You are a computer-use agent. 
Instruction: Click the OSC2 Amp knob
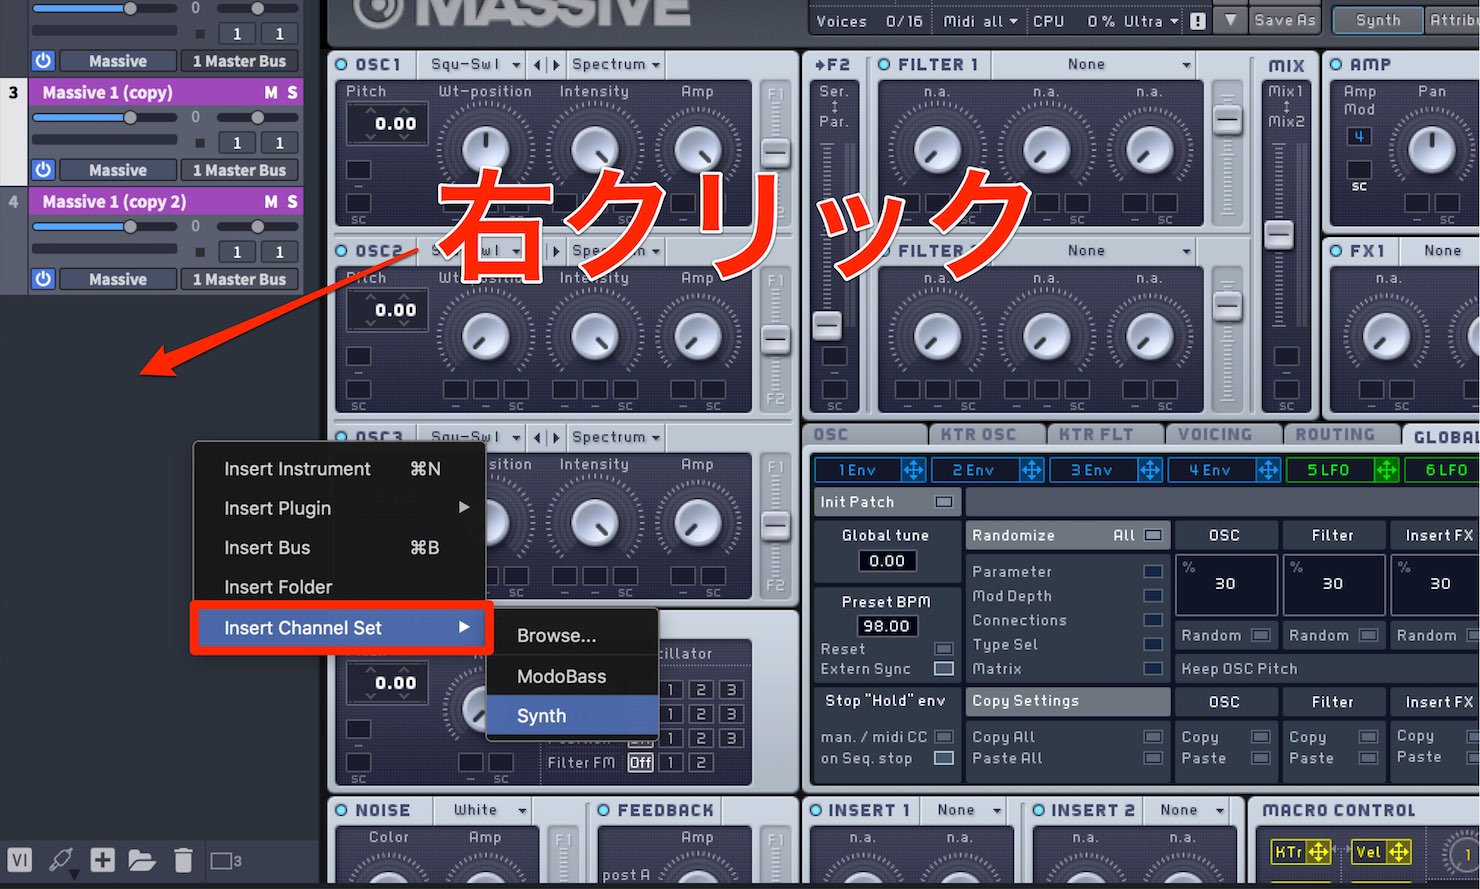pos(697,337)
